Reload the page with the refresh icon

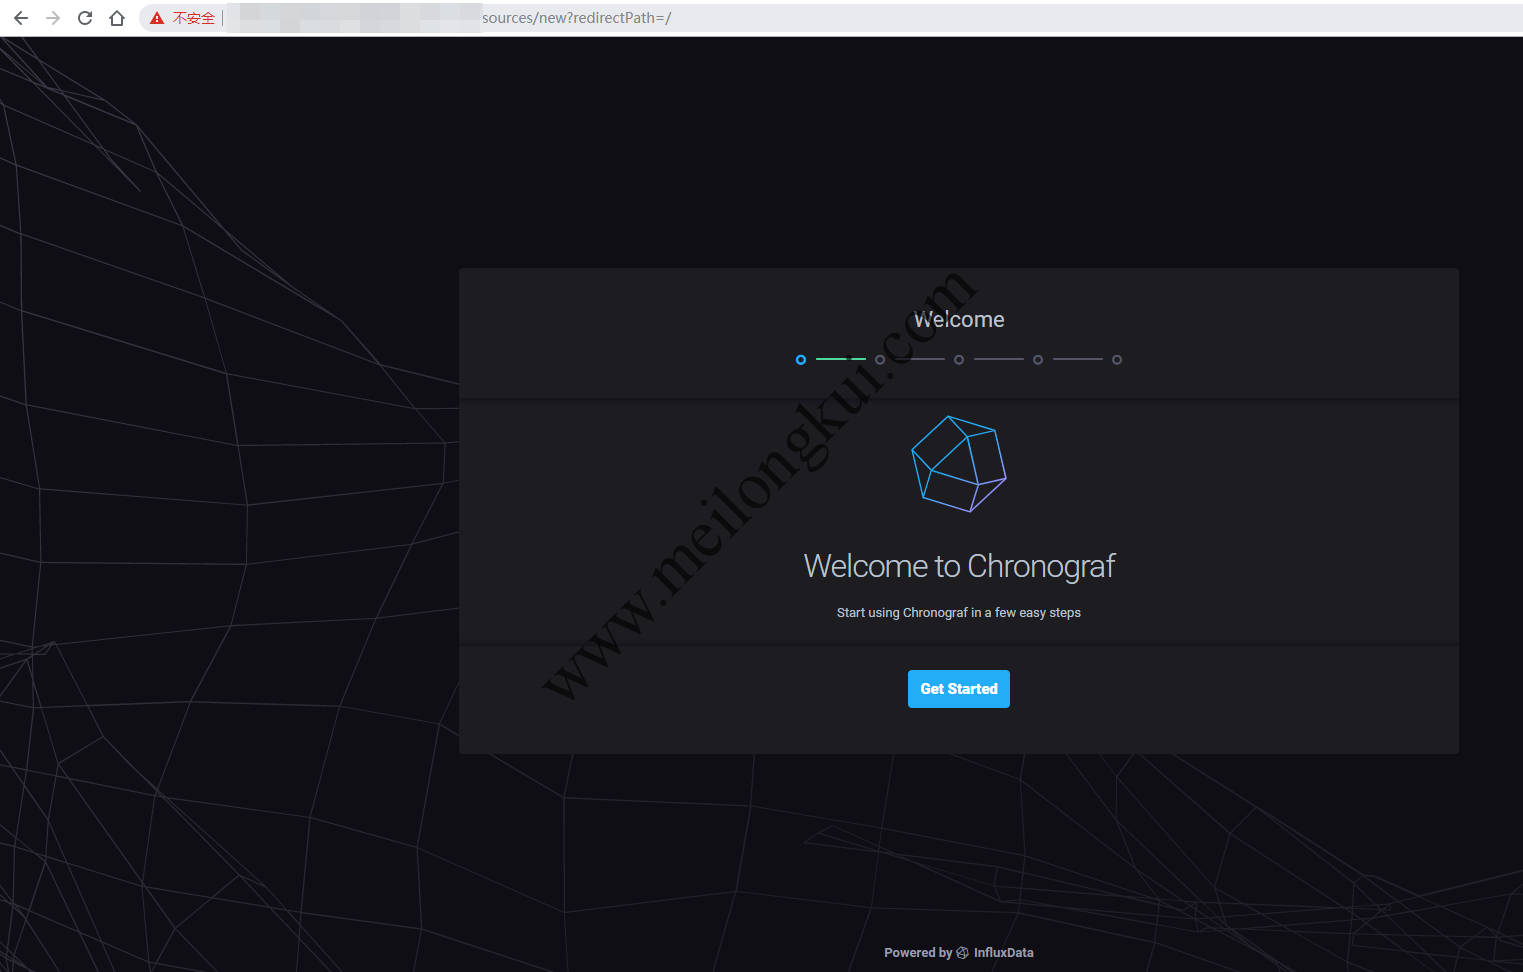(x=85, y=18)
